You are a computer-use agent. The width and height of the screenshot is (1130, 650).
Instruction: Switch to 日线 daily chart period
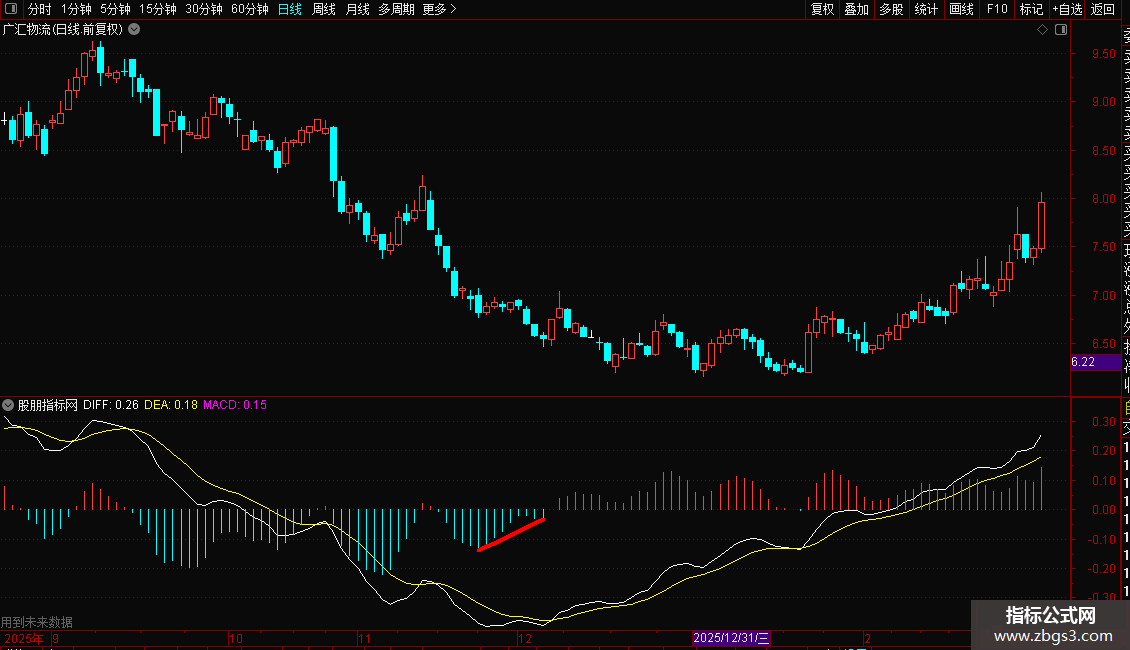click(x=289, y=9)
